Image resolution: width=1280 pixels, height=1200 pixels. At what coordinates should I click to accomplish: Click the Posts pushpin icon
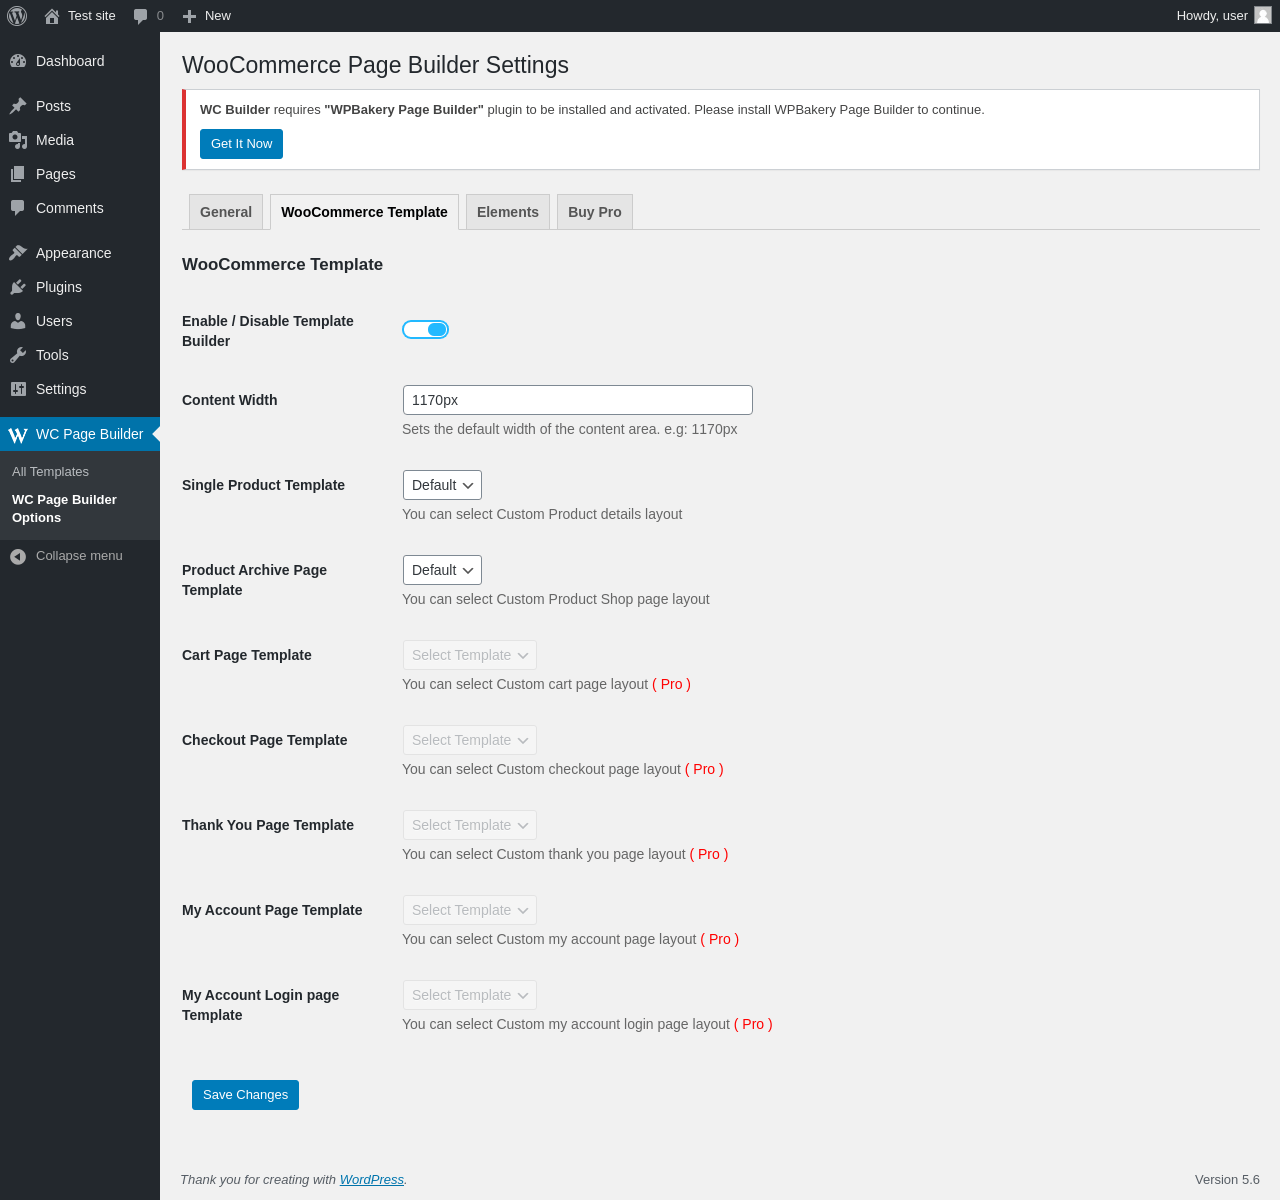click(x=18, y=106)
